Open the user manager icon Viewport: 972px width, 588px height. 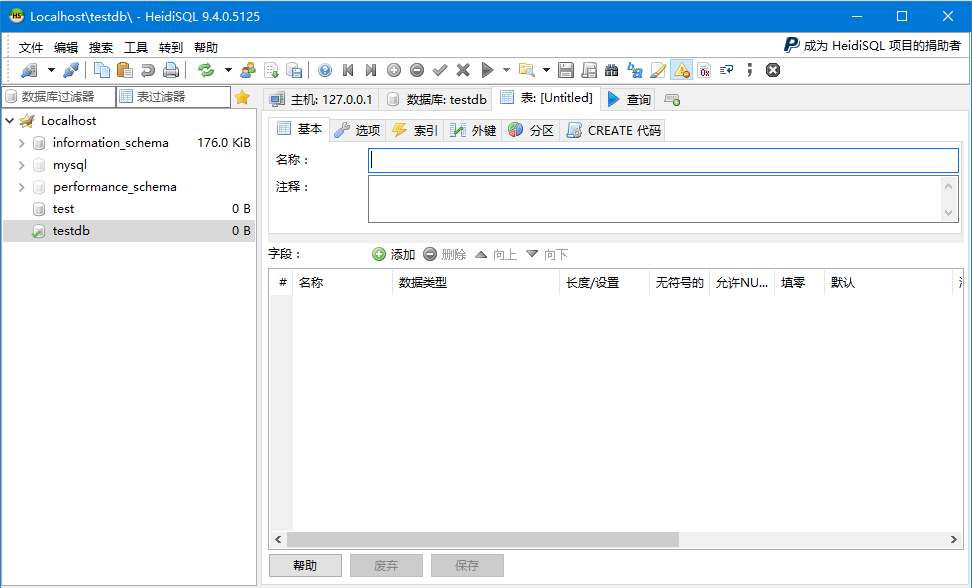(x=247, y=70)
